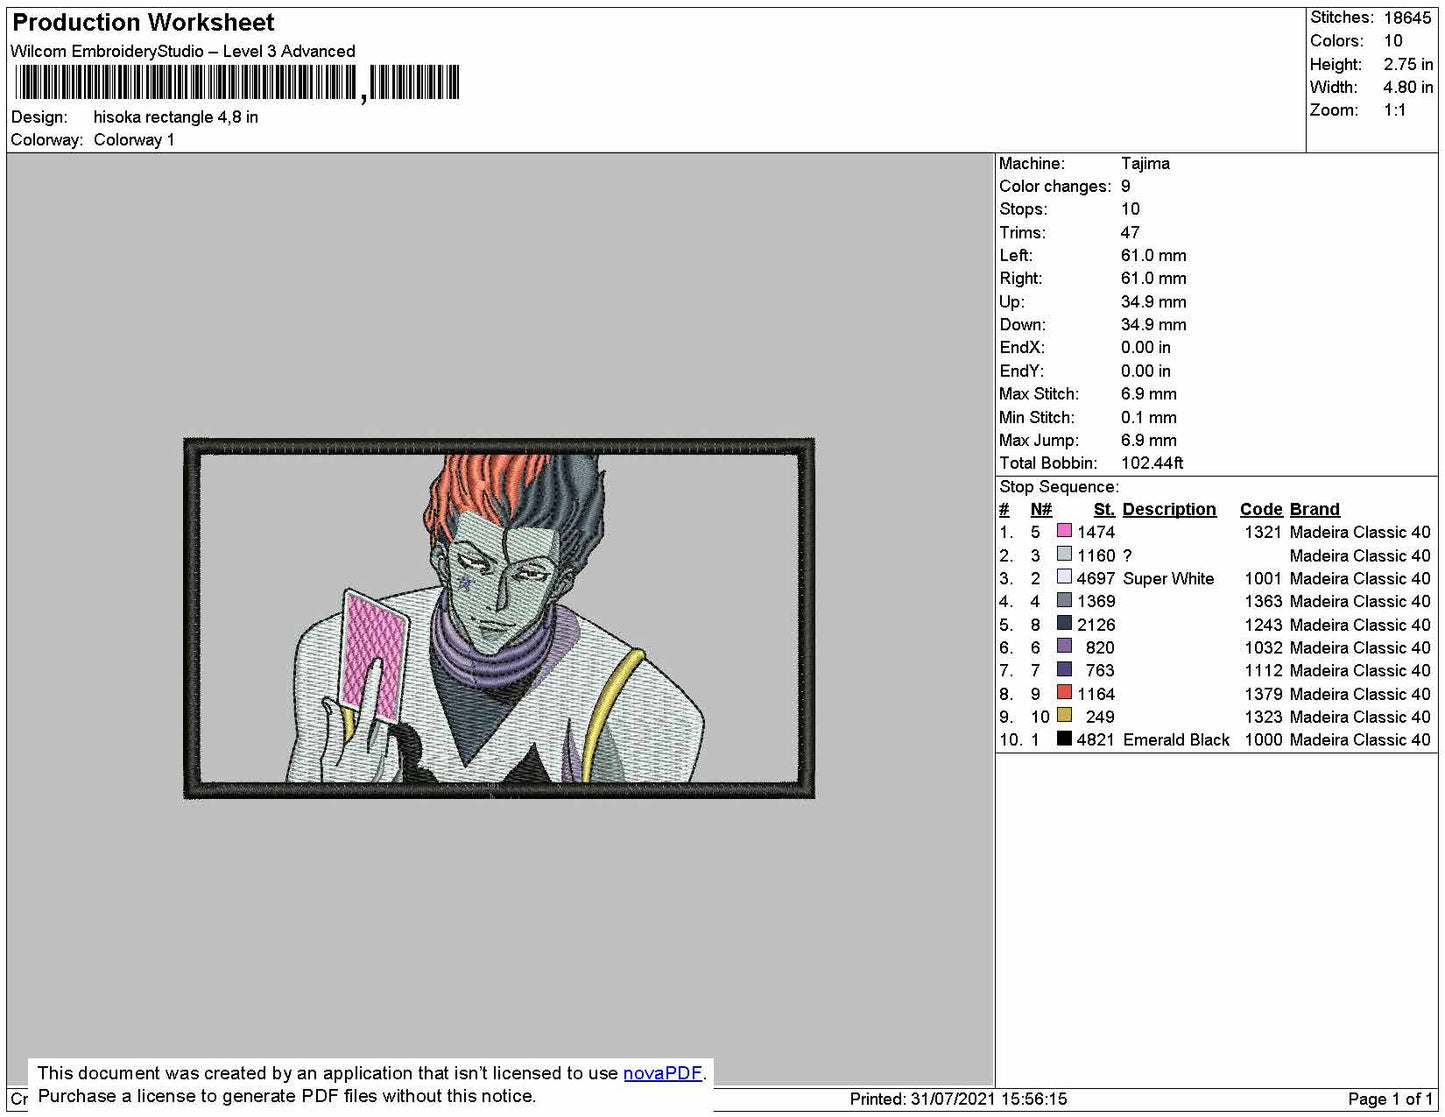Click the 'Printed: 31/07/2021 15:56:15' text

(x=958, y=1099)
